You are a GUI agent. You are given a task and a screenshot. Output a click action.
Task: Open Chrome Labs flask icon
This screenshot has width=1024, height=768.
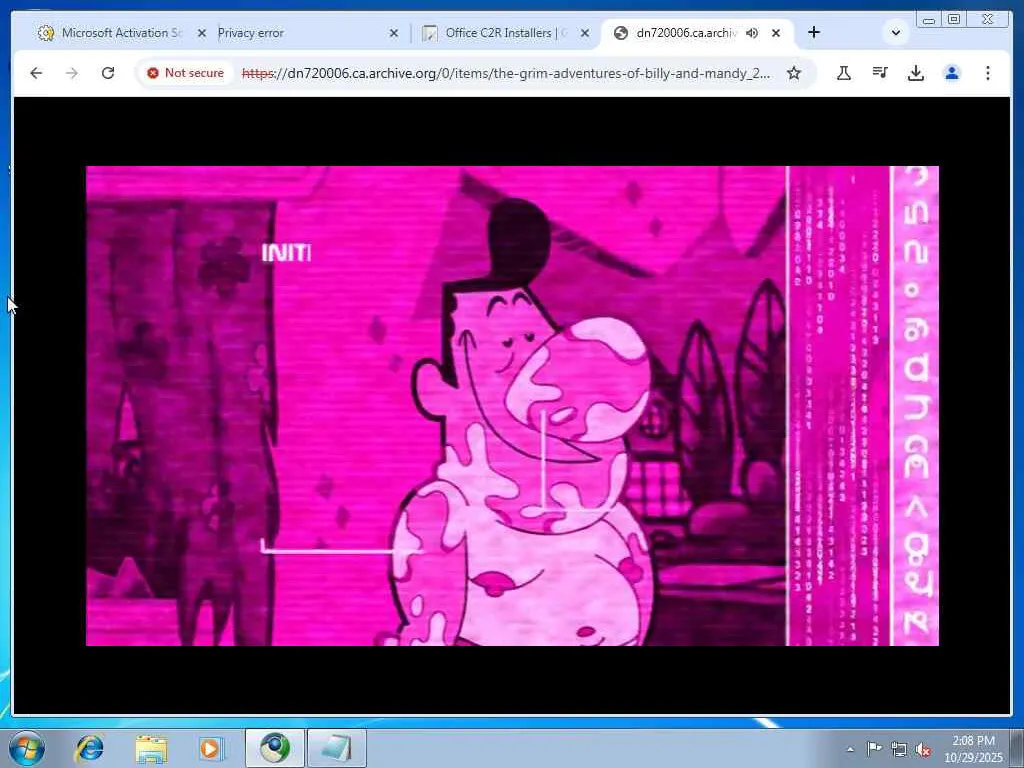[x=844, y=73]
